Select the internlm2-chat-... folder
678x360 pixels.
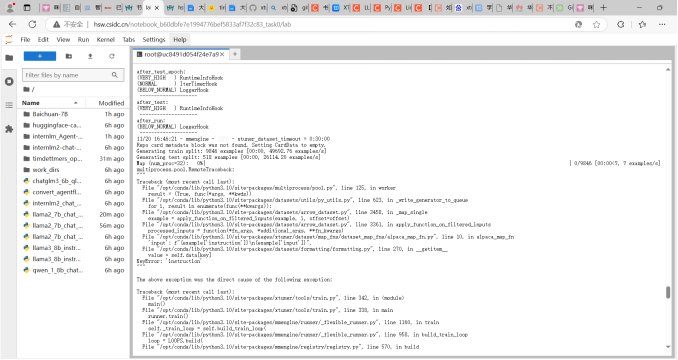[73, 148]
